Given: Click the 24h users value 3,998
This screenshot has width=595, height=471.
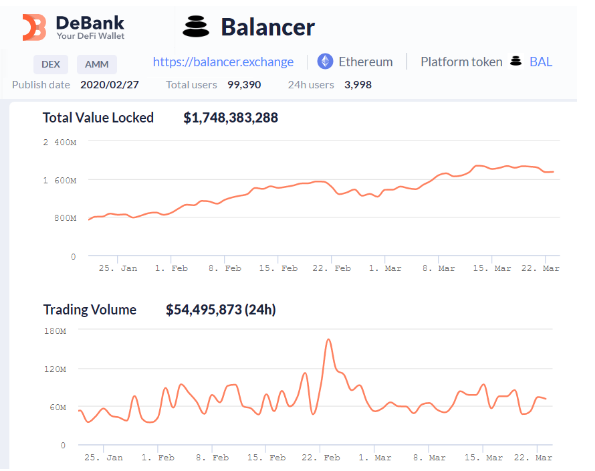Looking at the screenshot, I should pyautogui.click(x=358, y=85).
